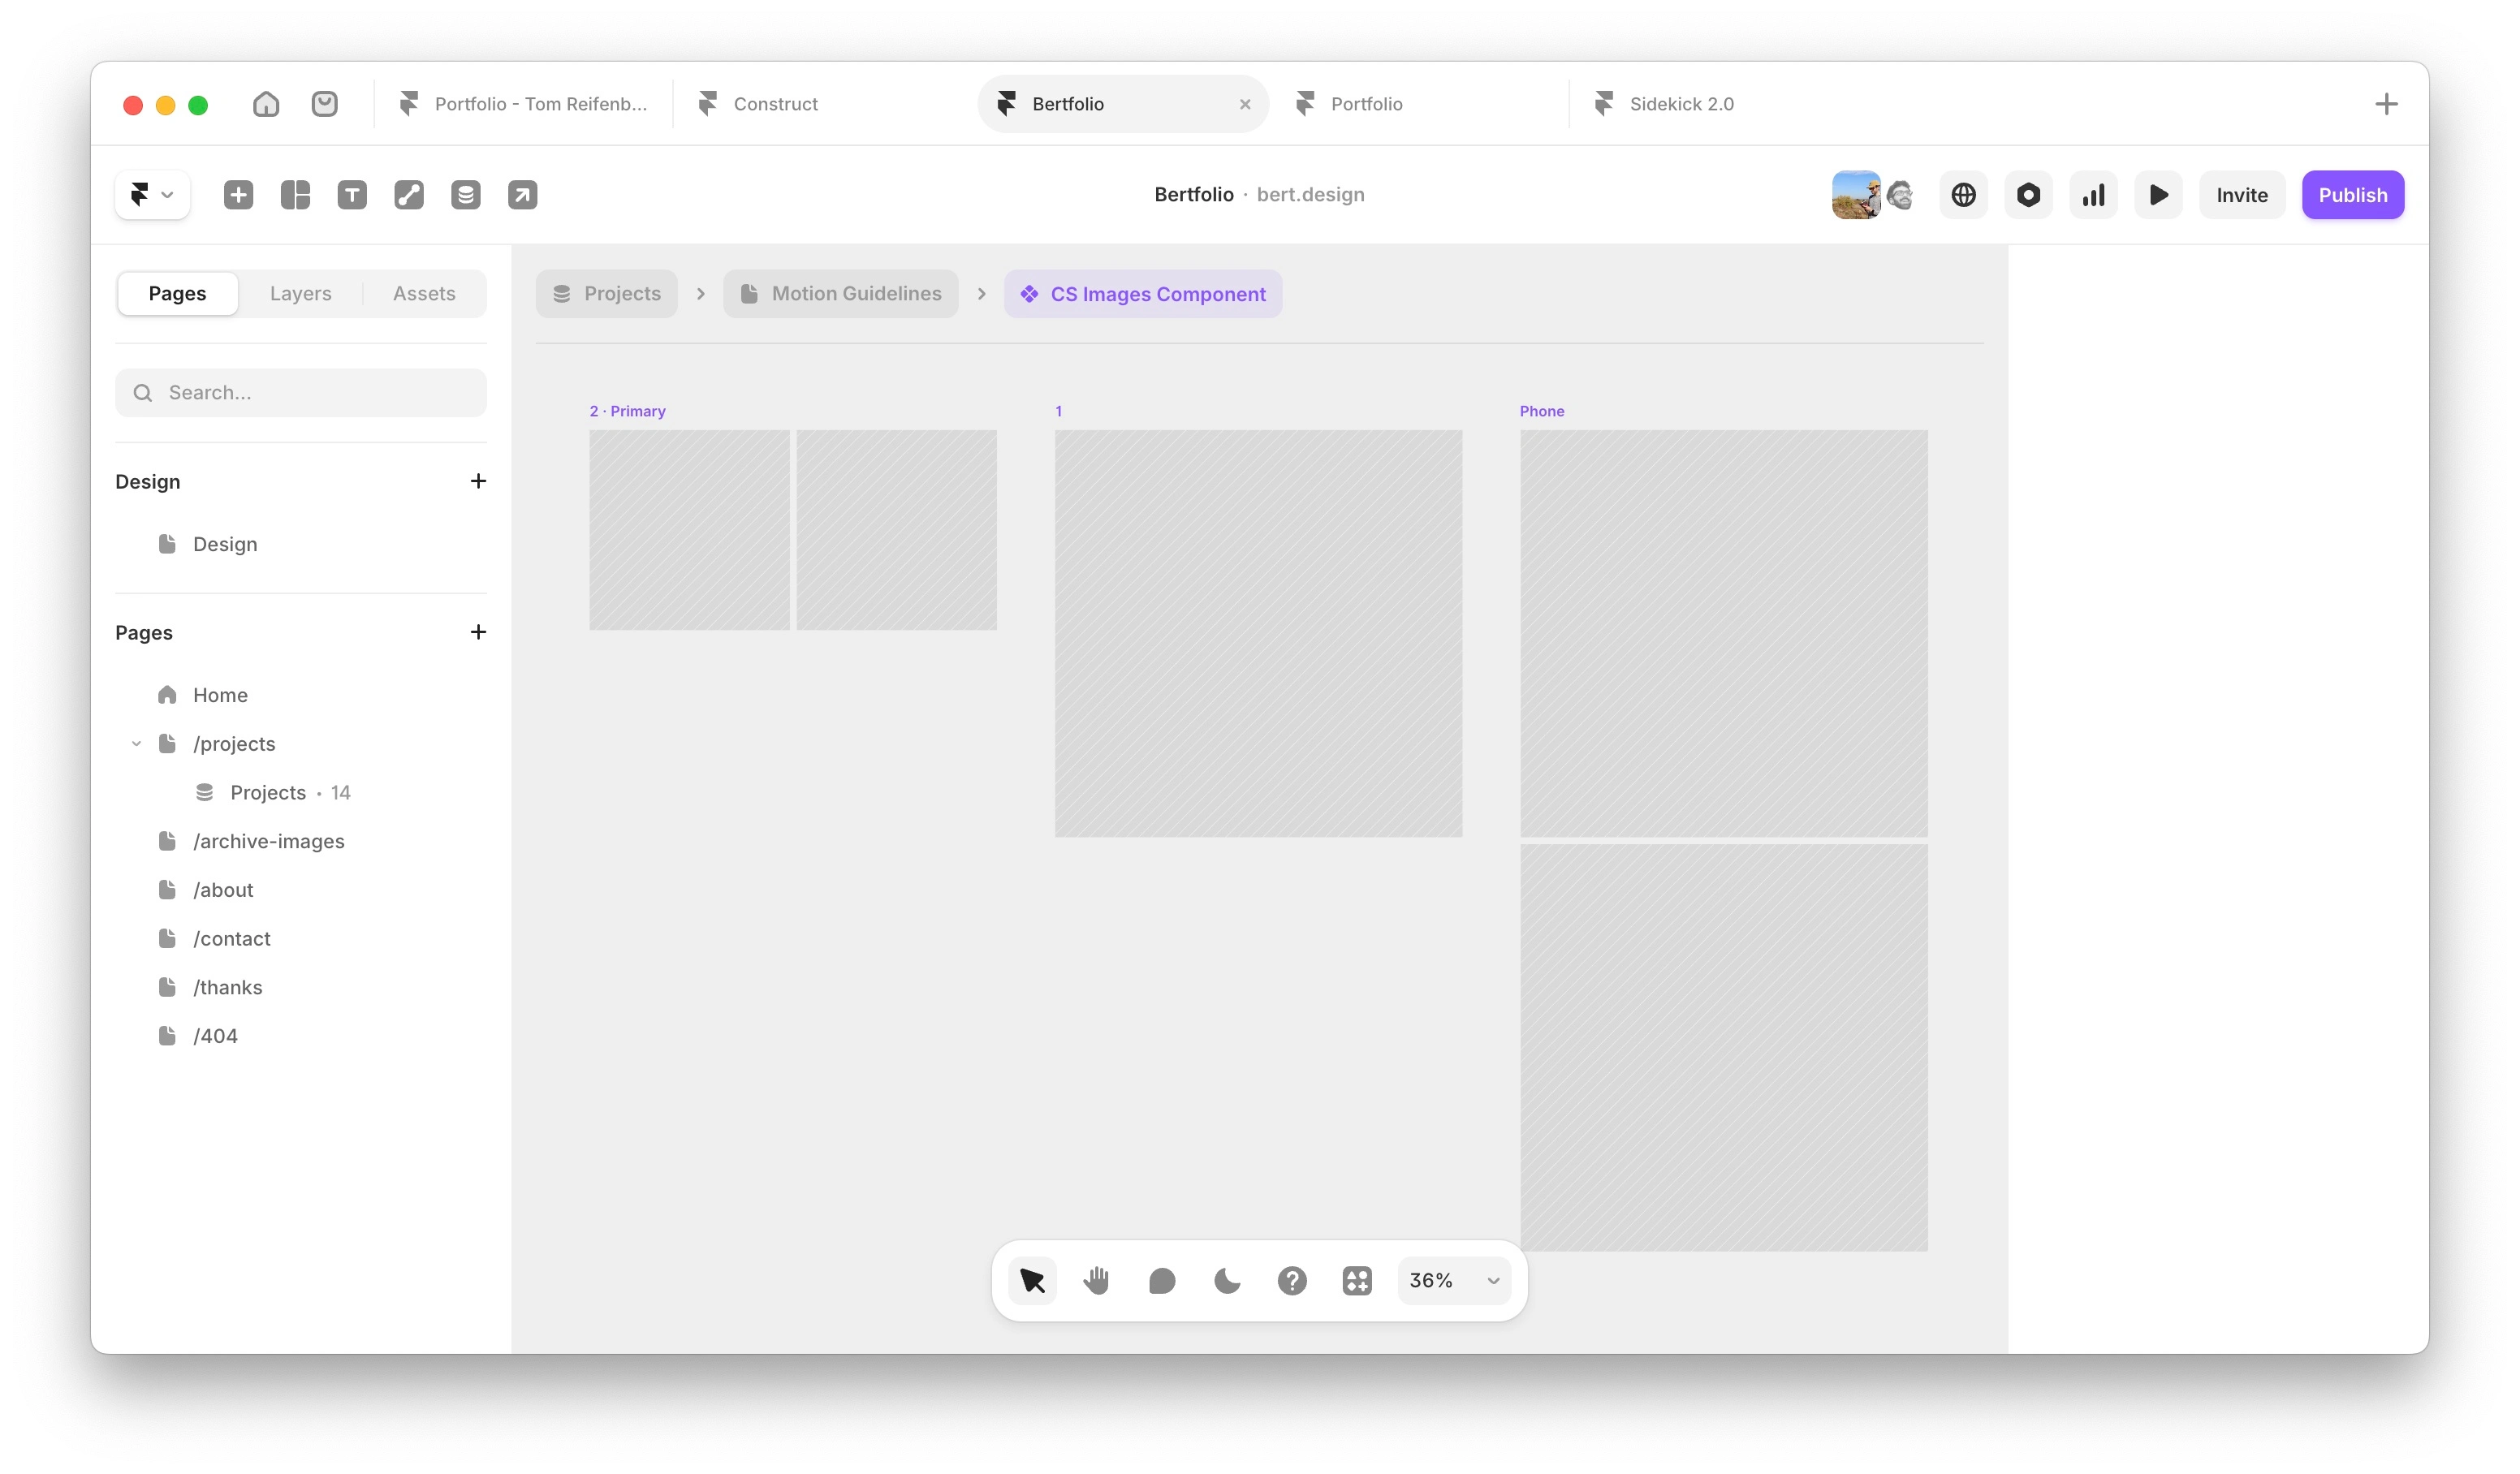
Task: Go to Motion Guidelines breadcrumb
Action: 840,294
